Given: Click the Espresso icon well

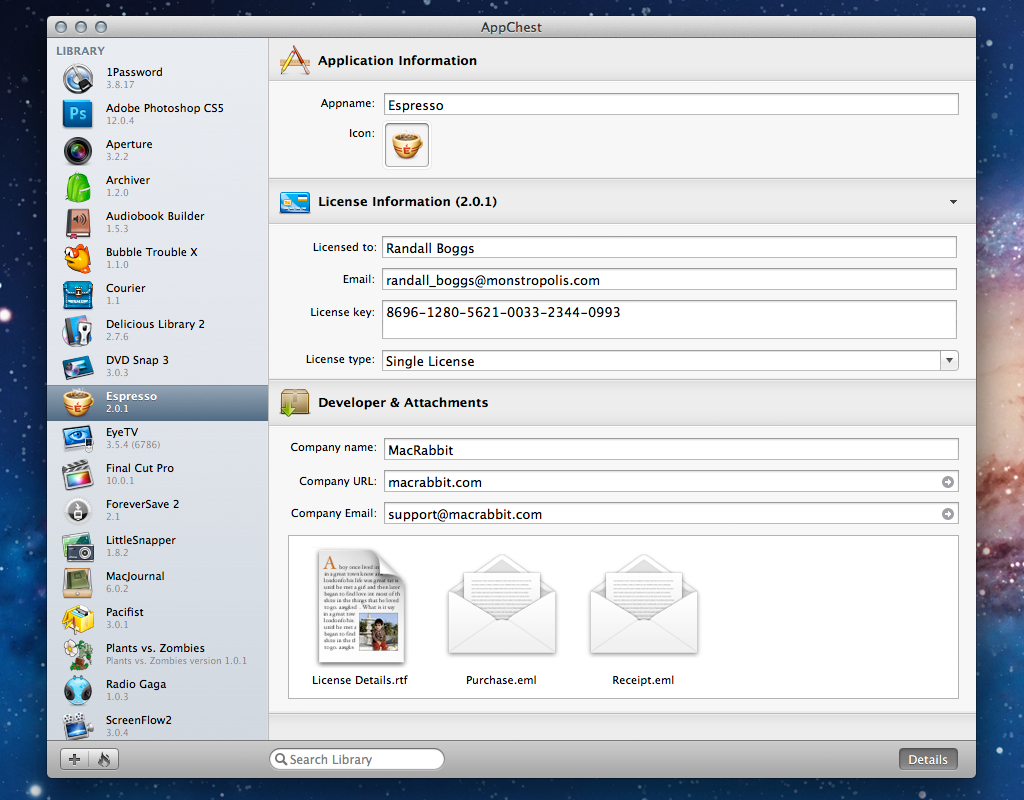Looking at the screenshot, I should (x=407, y=145).
